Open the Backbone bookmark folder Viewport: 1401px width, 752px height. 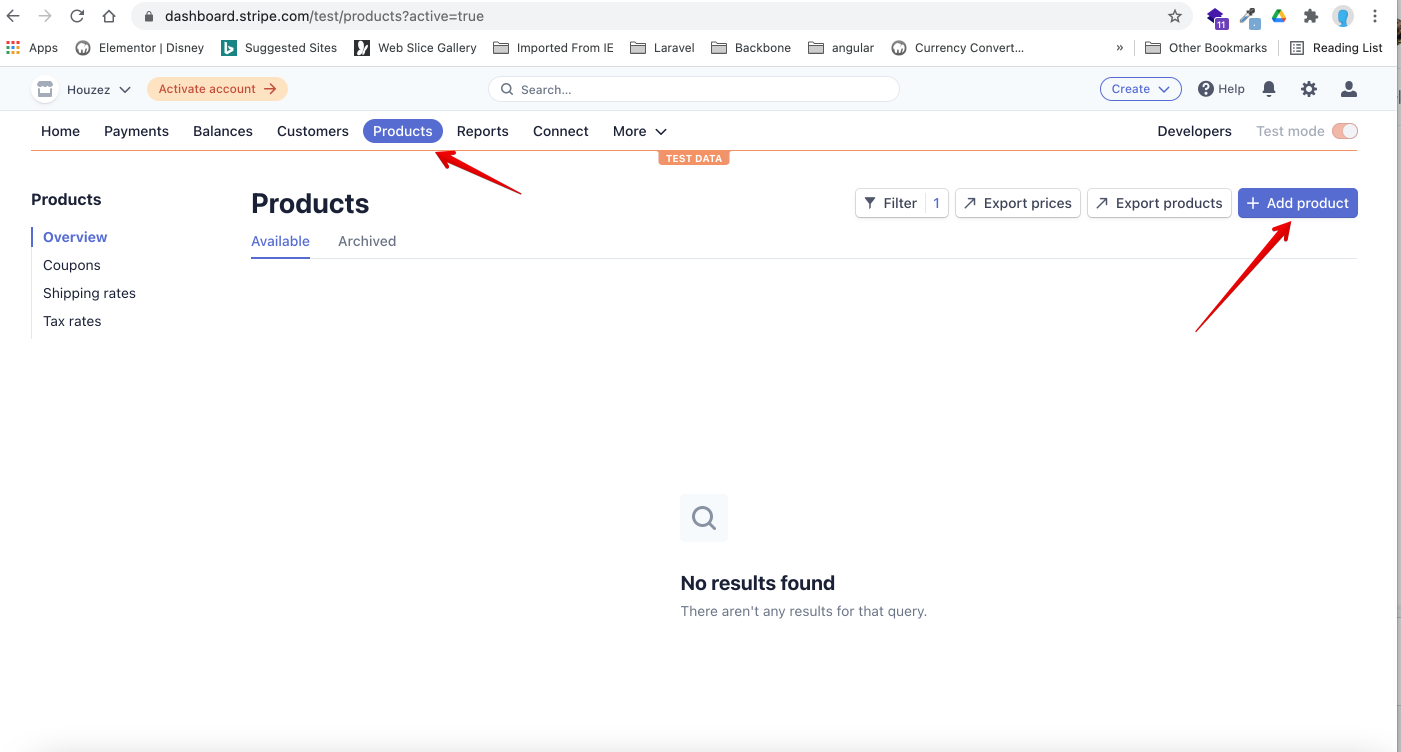[x=751, y=48]
